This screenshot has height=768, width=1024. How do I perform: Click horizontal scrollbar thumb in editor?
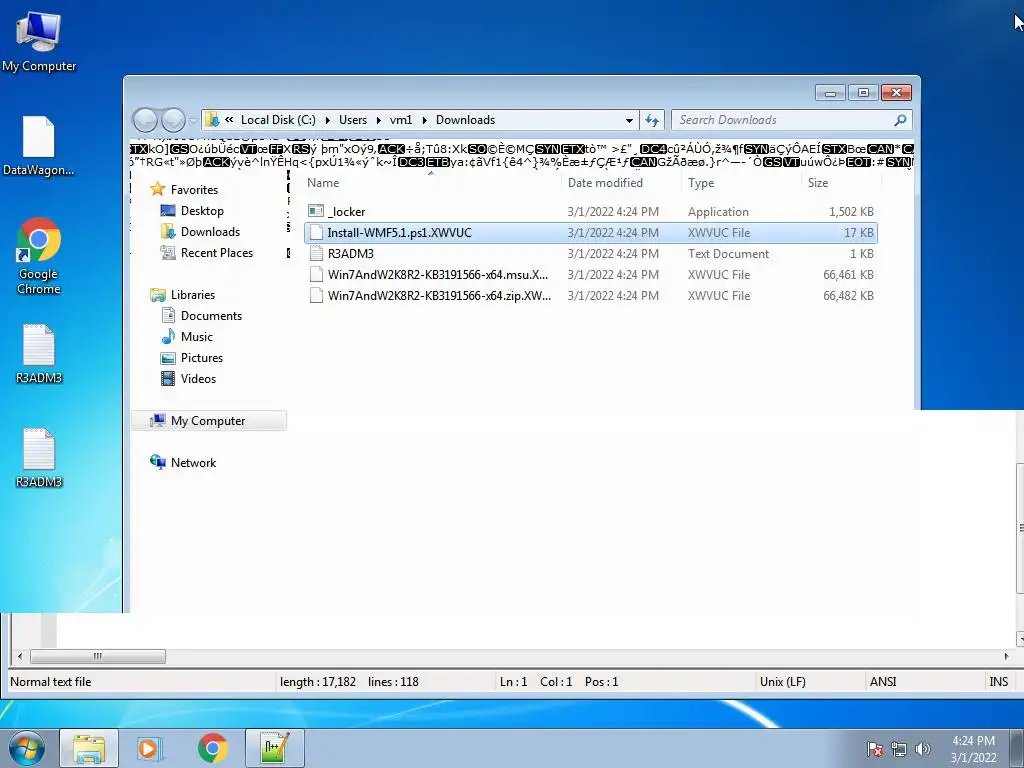point(98,656)
